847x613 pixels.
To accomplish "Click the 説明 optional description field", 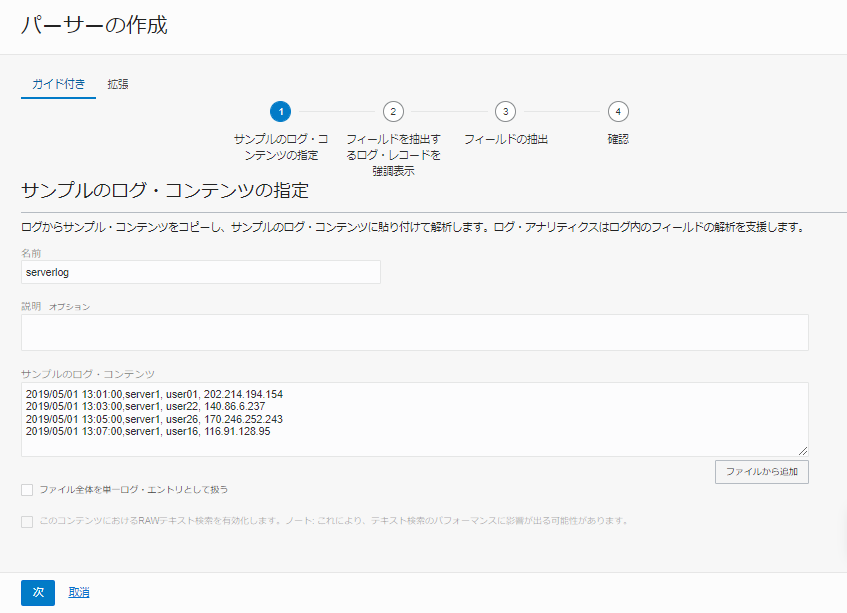I will coord(414,332).
